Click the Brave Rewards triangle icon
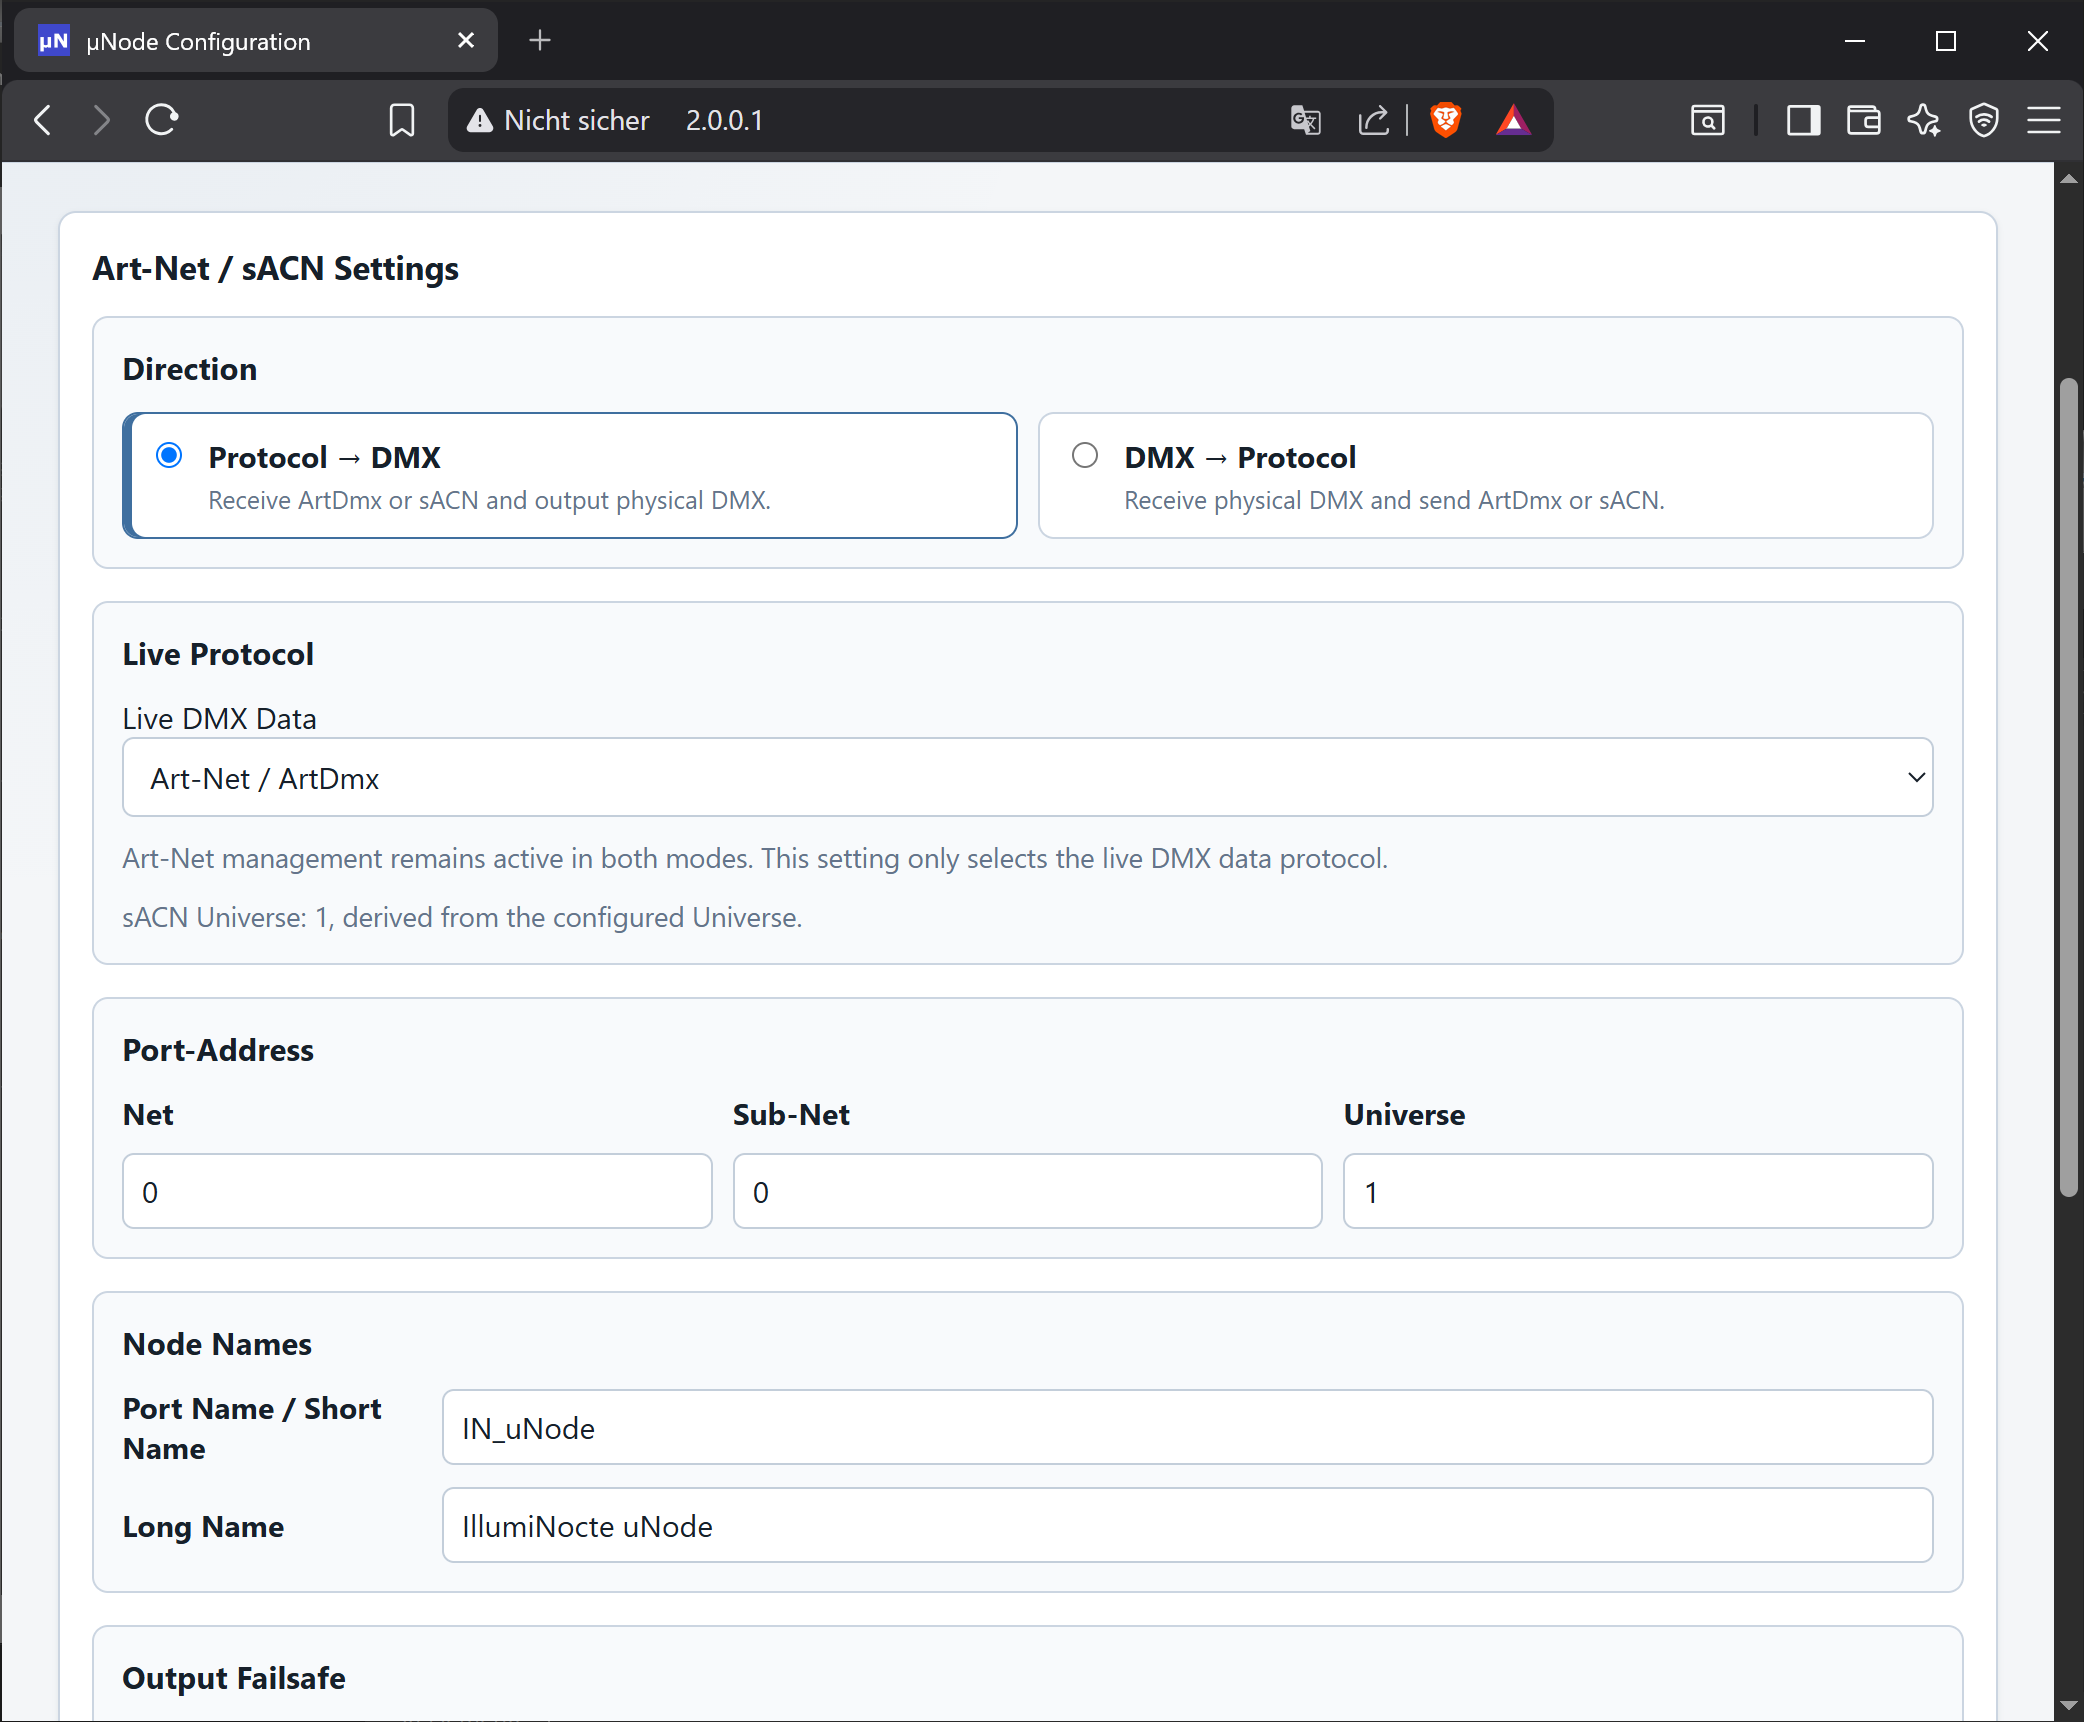2084x1722 pixels. 1513,120
